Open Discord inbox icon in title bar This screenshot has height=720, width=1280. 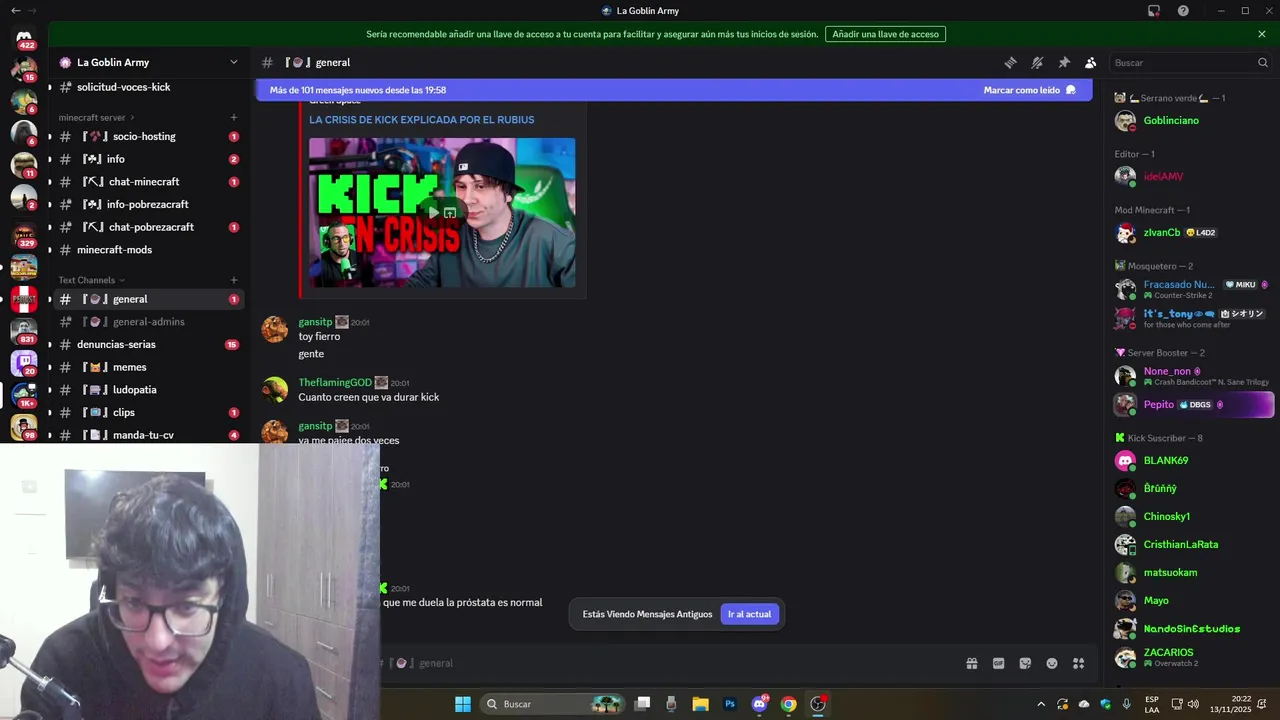[1154, 11]
